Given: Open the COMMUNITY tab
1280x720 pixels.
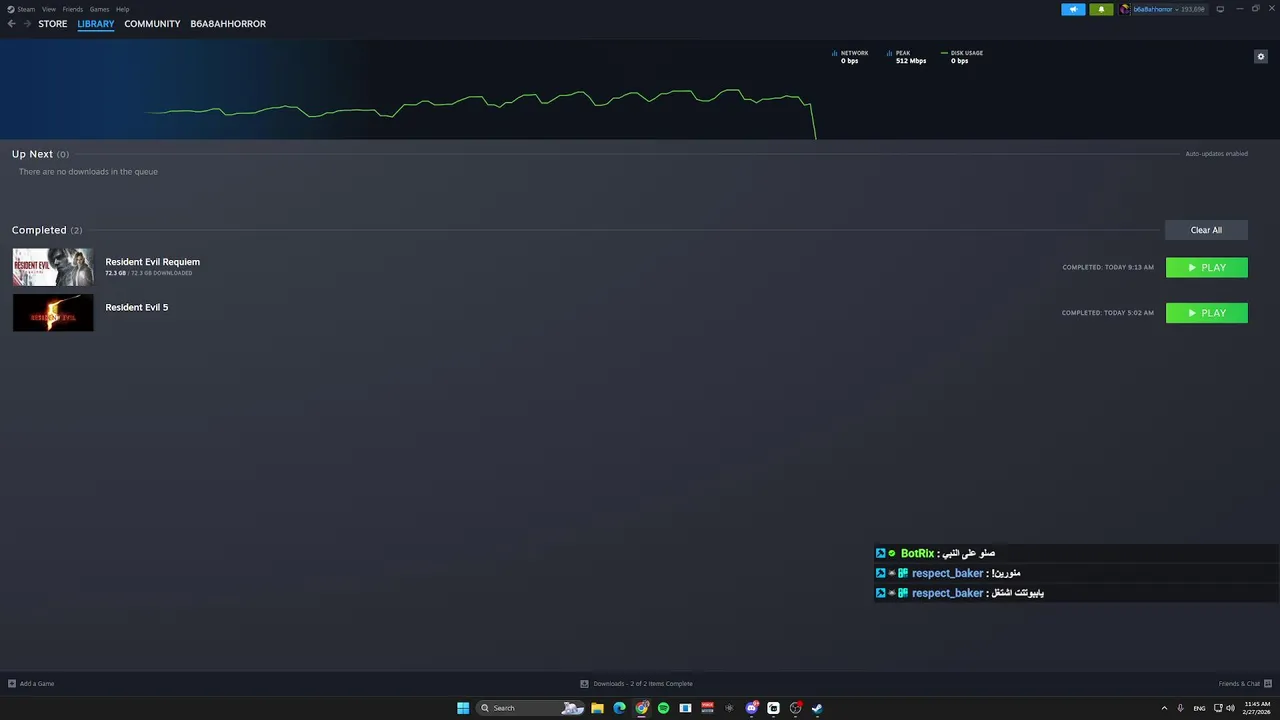Looking at the screenshot, I should pyautogui.click(x=152, y=24).
